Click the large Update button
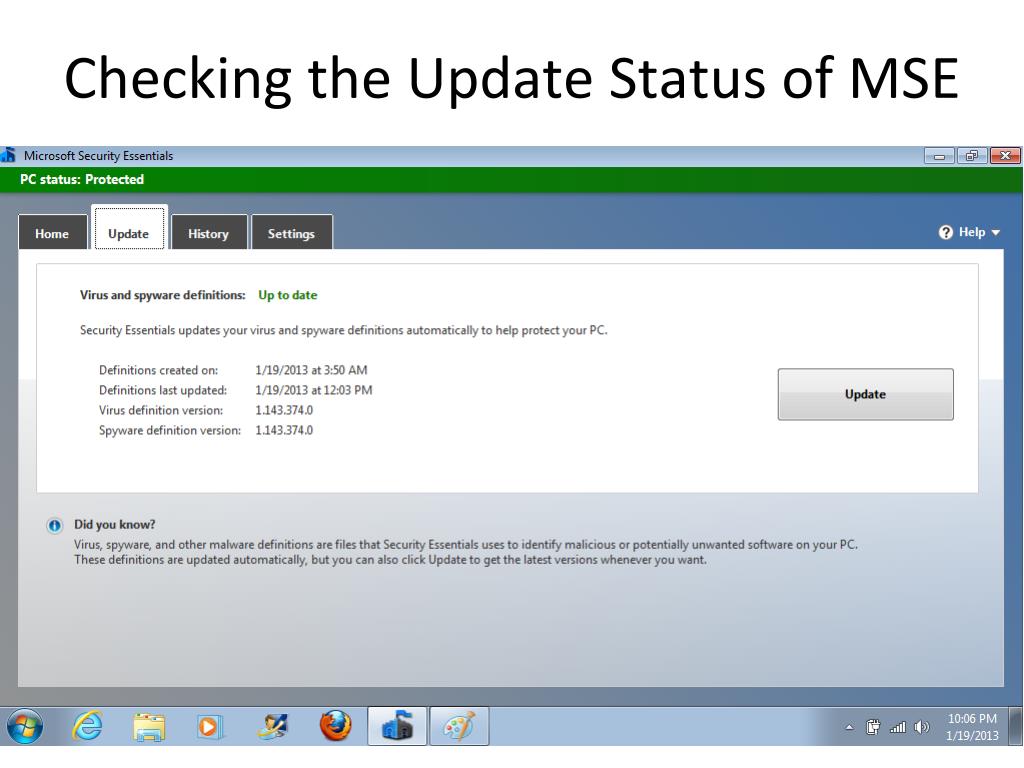This screenshot has width=1024, height=768. click(865, 394)
